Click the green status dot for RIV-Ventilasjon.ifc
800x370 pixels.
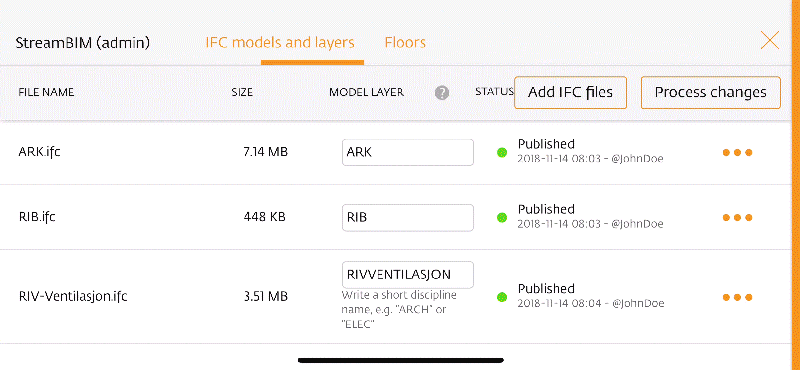pyautogui.click(x=502, y=297)
